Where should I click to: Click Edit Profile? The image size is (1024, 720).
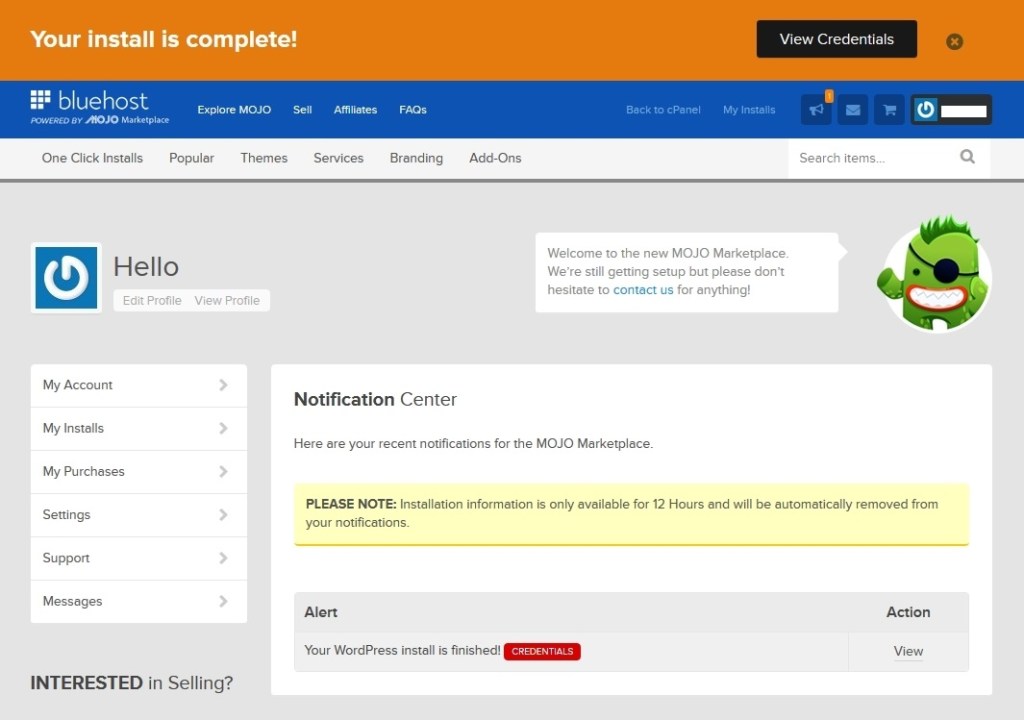[x=152, y=301]
